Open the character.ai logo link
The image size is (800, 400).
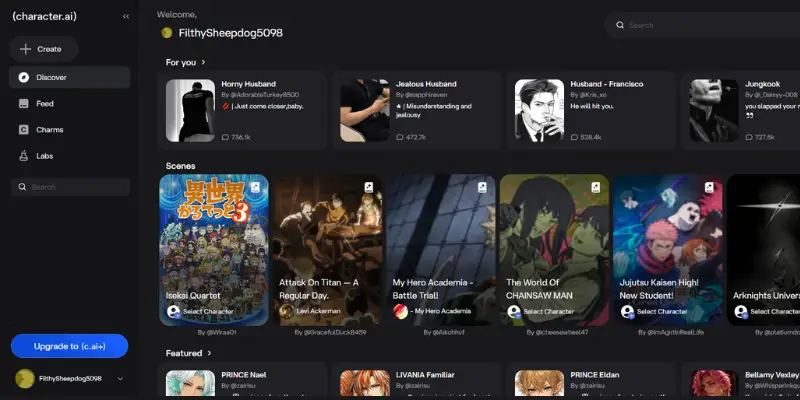point(44,16)
